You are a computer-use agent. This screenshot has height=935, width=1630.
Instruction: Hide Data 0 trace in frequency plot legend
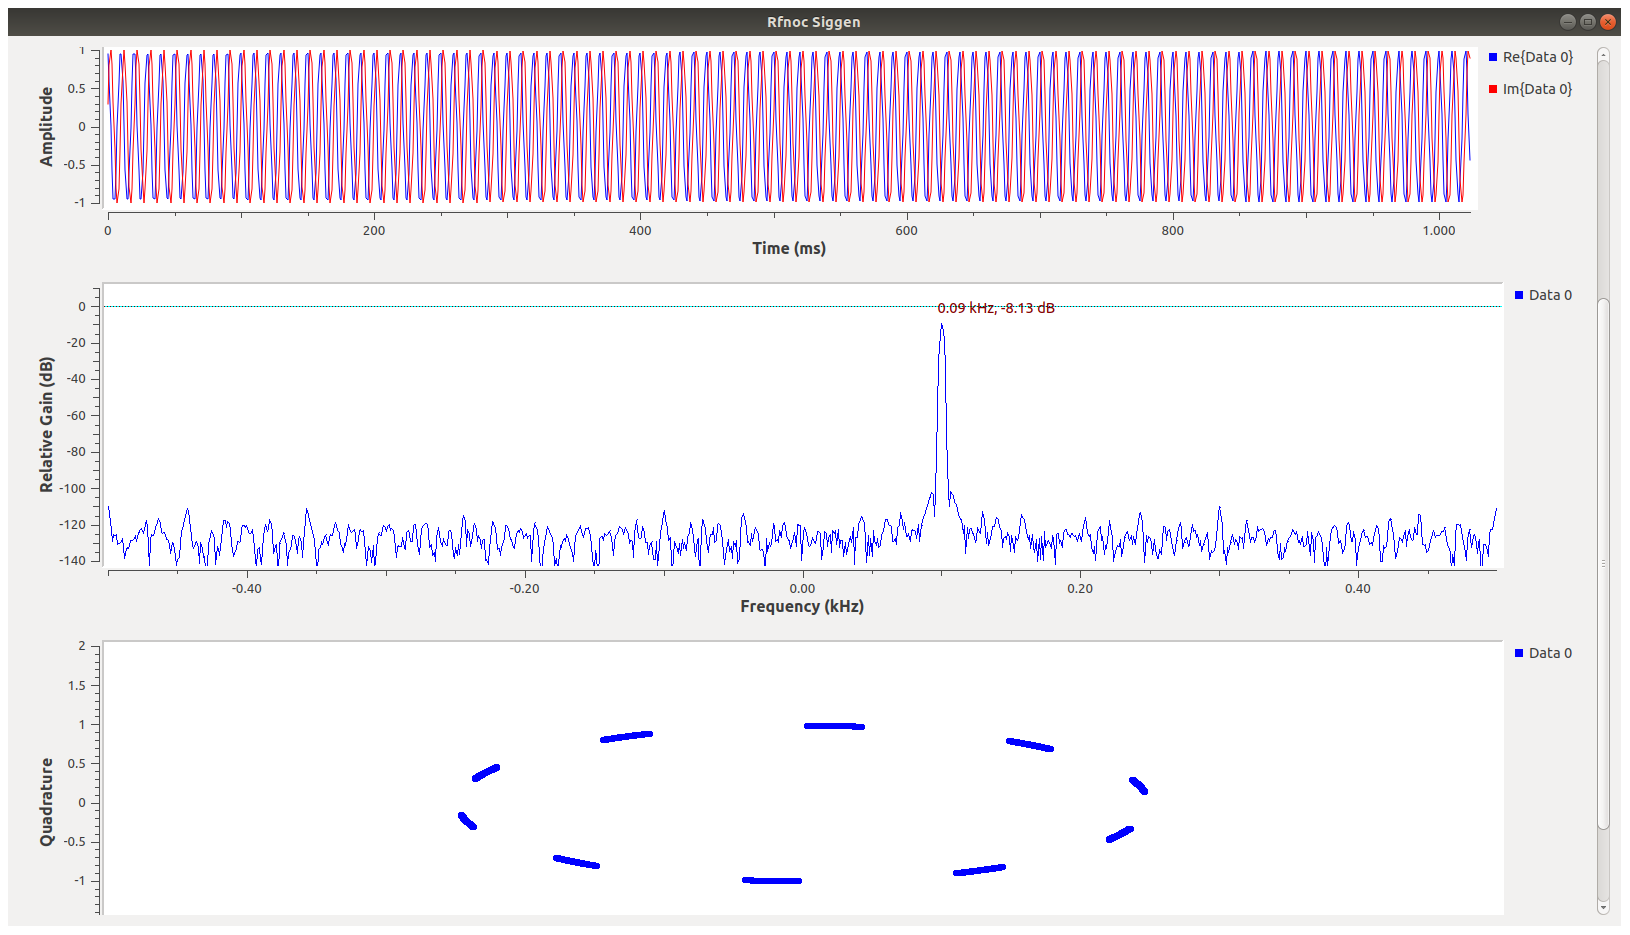coord(1543,295)
